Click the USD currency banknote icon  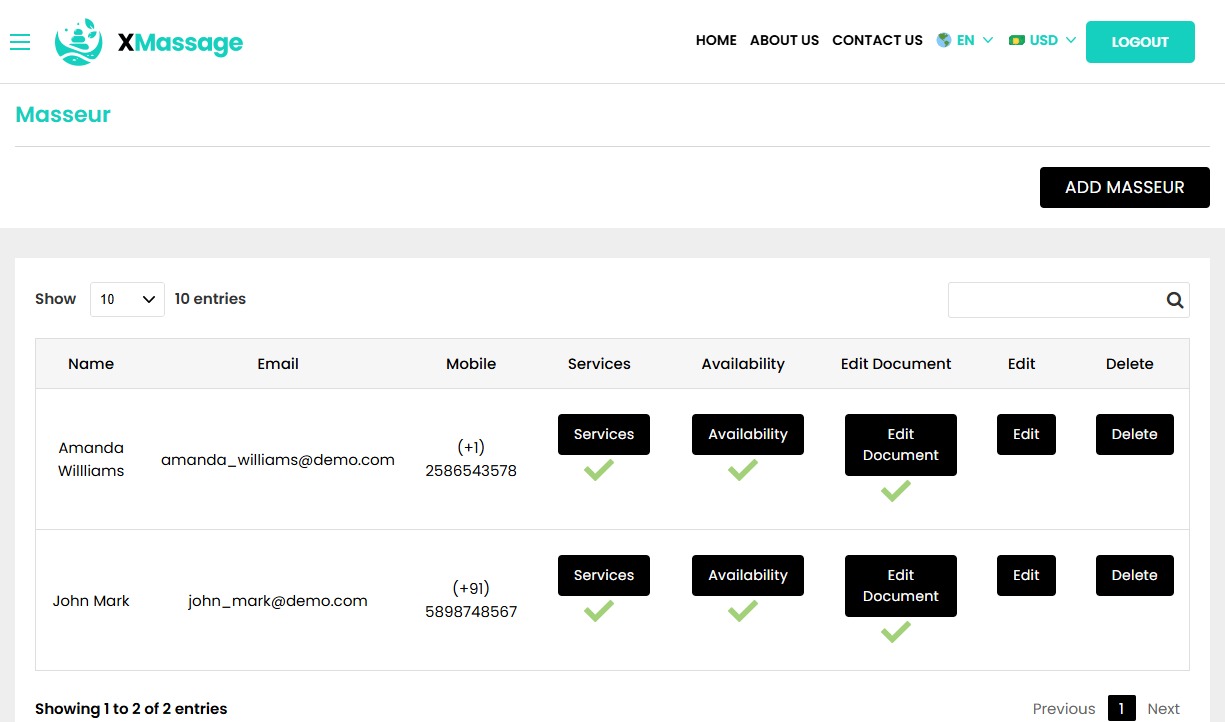pos(1017,41)
